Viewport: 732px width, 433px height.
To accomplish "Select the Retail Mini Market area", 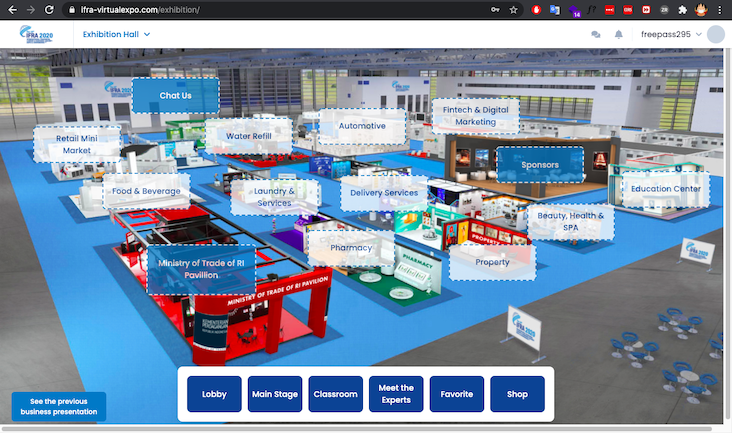I will [77, 144].
